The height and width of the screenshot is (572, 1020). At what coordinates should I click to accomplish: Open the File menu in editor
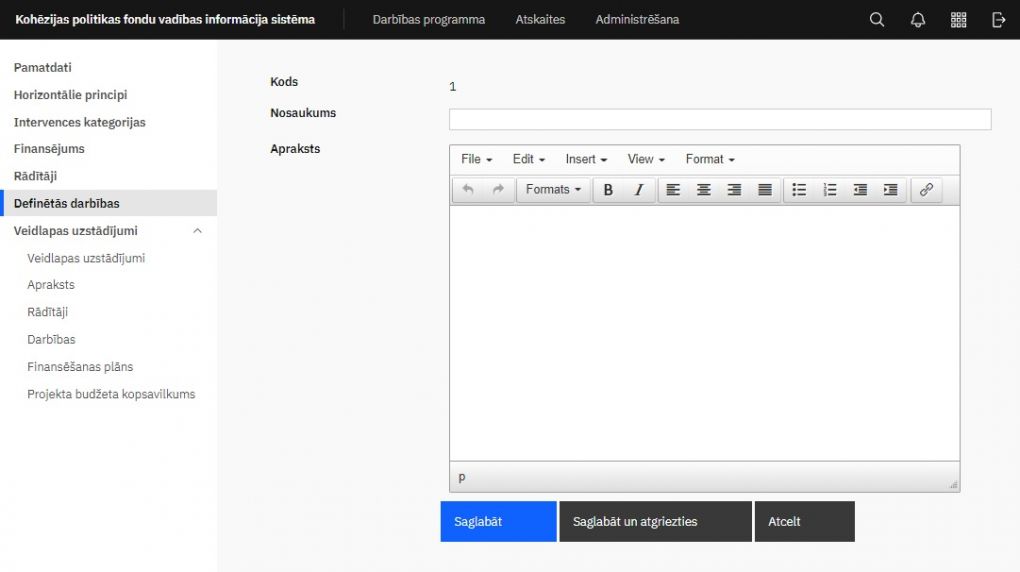pos(476,159)
